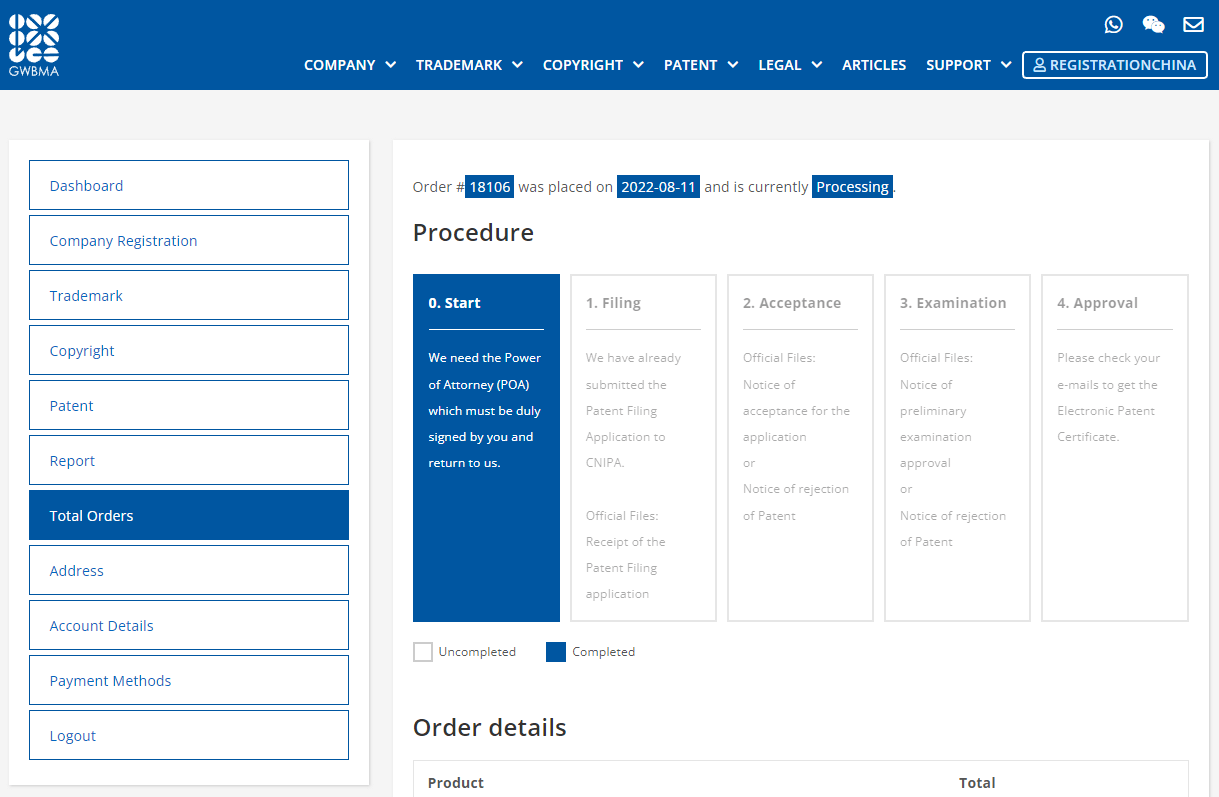Click the Product column header
This screenshot has height=797, width=1219.
click(456, 783)
